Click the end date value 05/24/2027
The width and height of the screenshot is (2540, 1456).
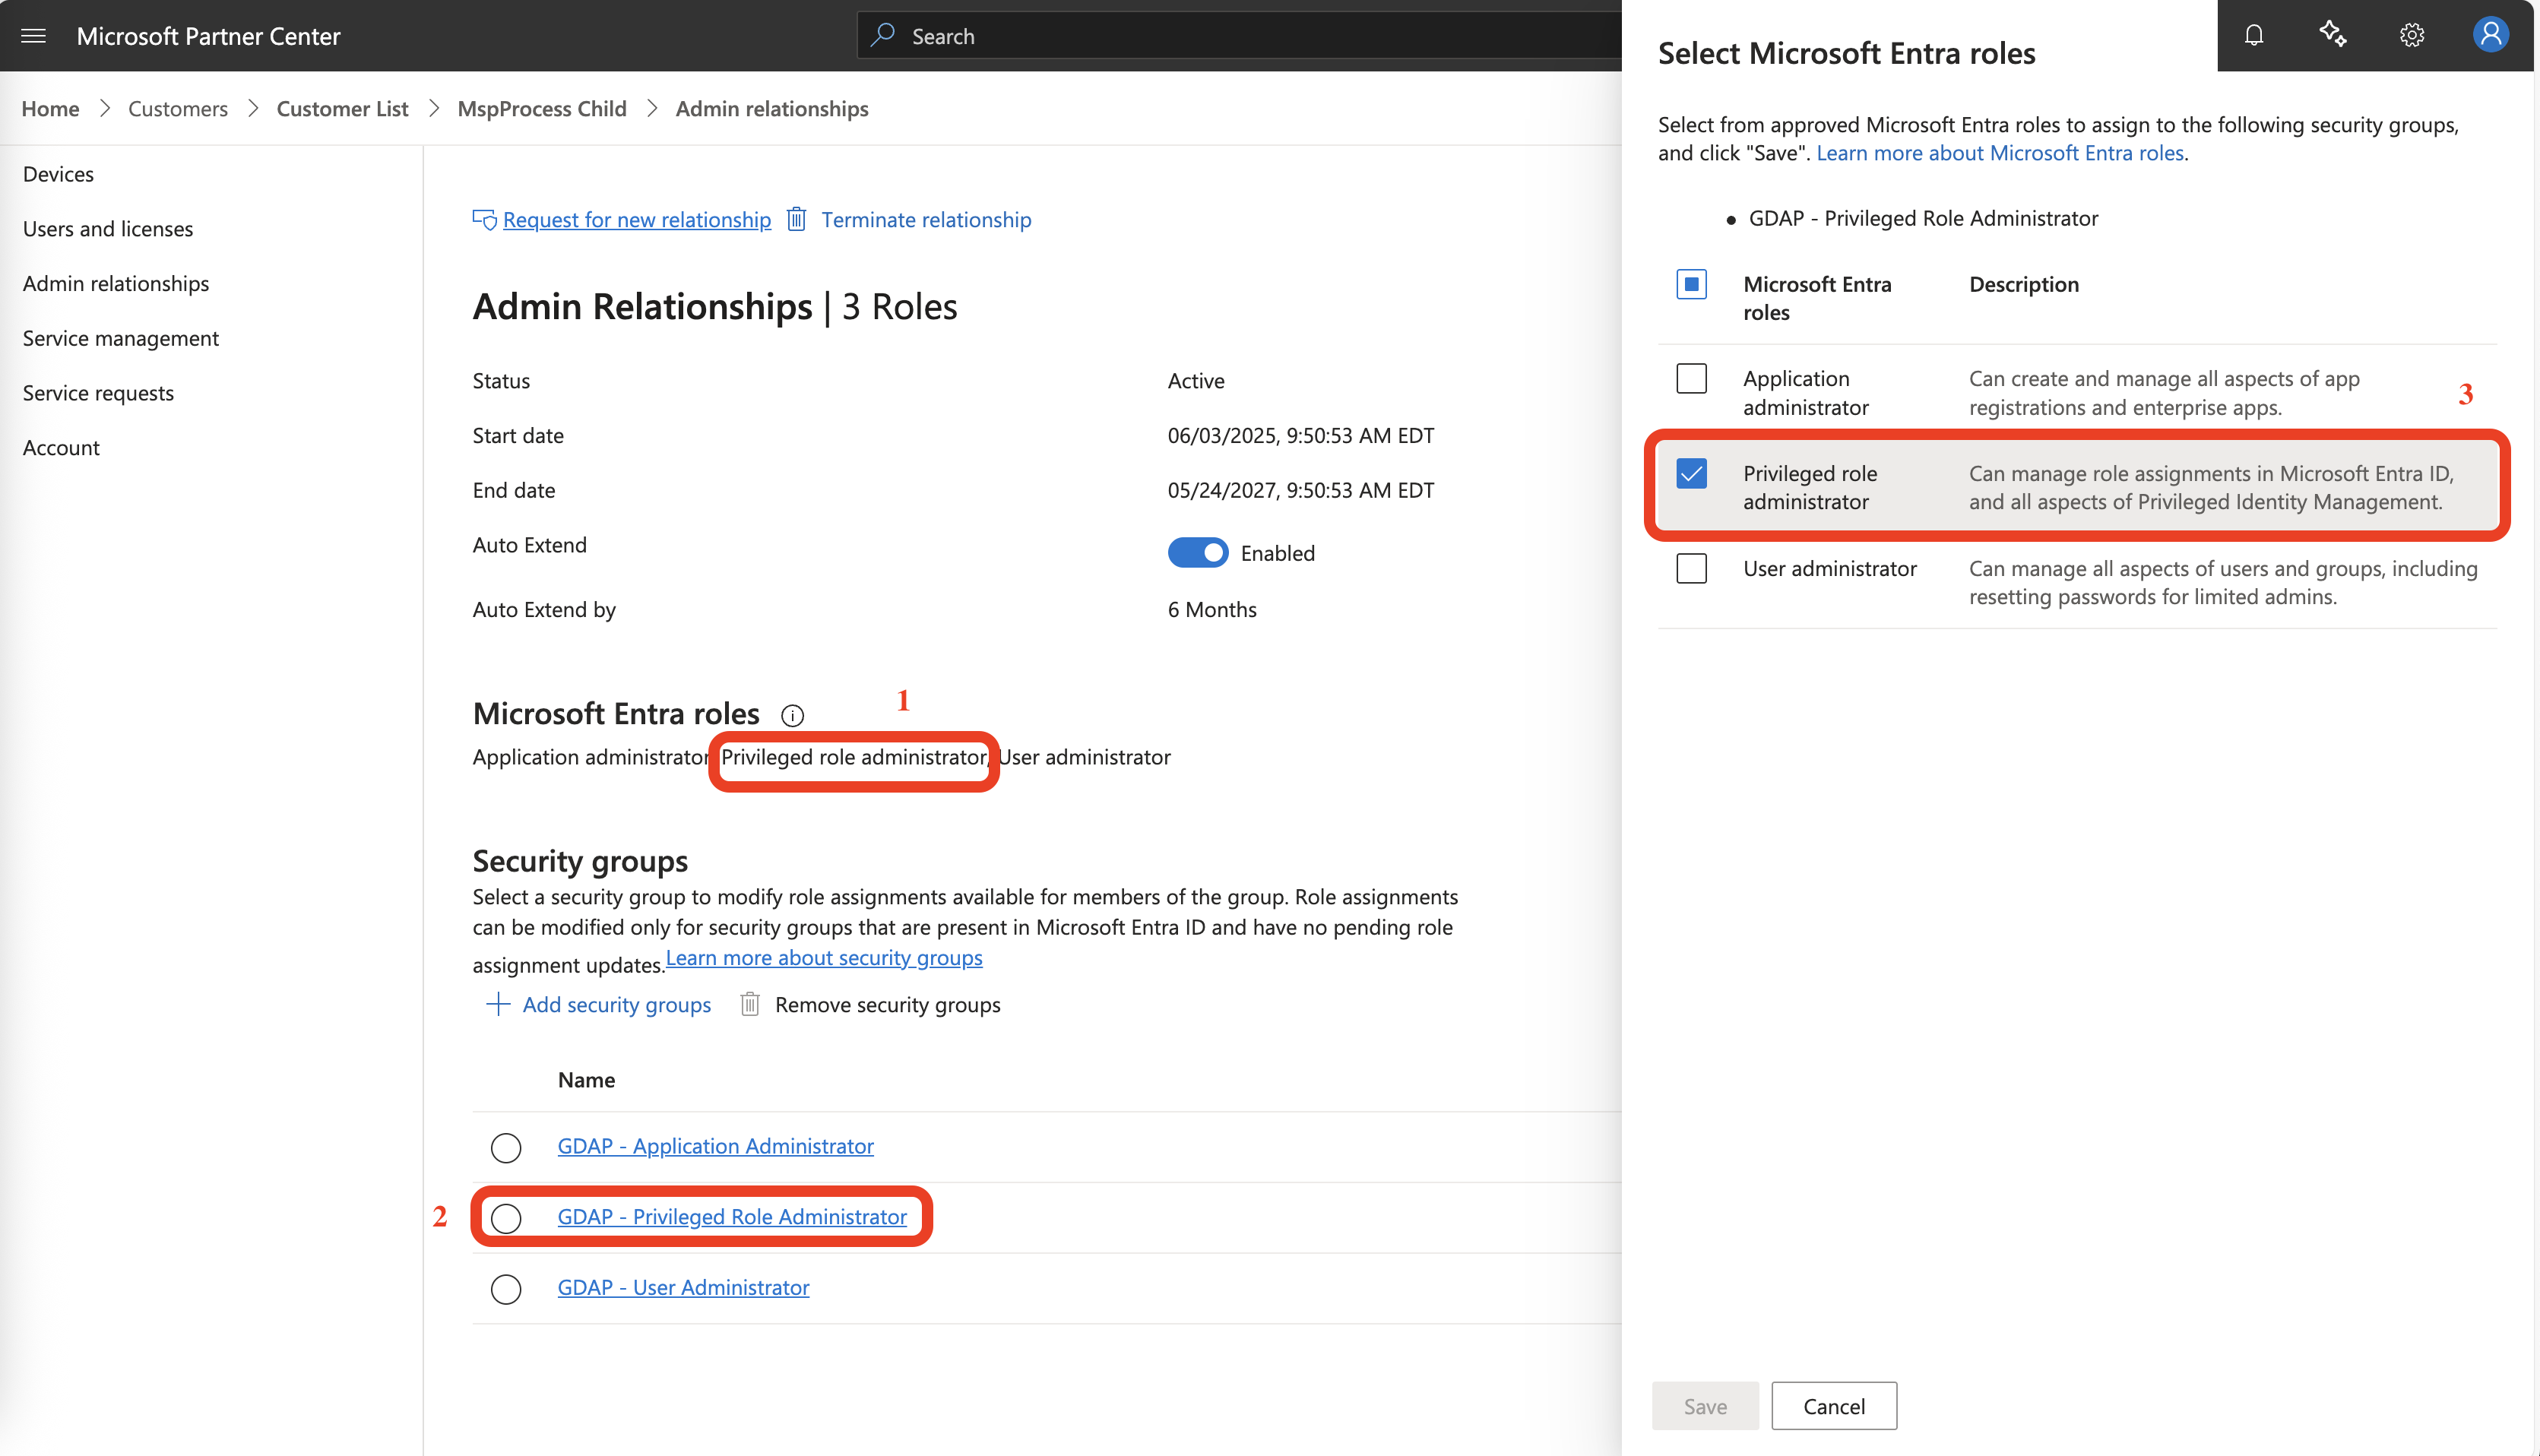1301,490
